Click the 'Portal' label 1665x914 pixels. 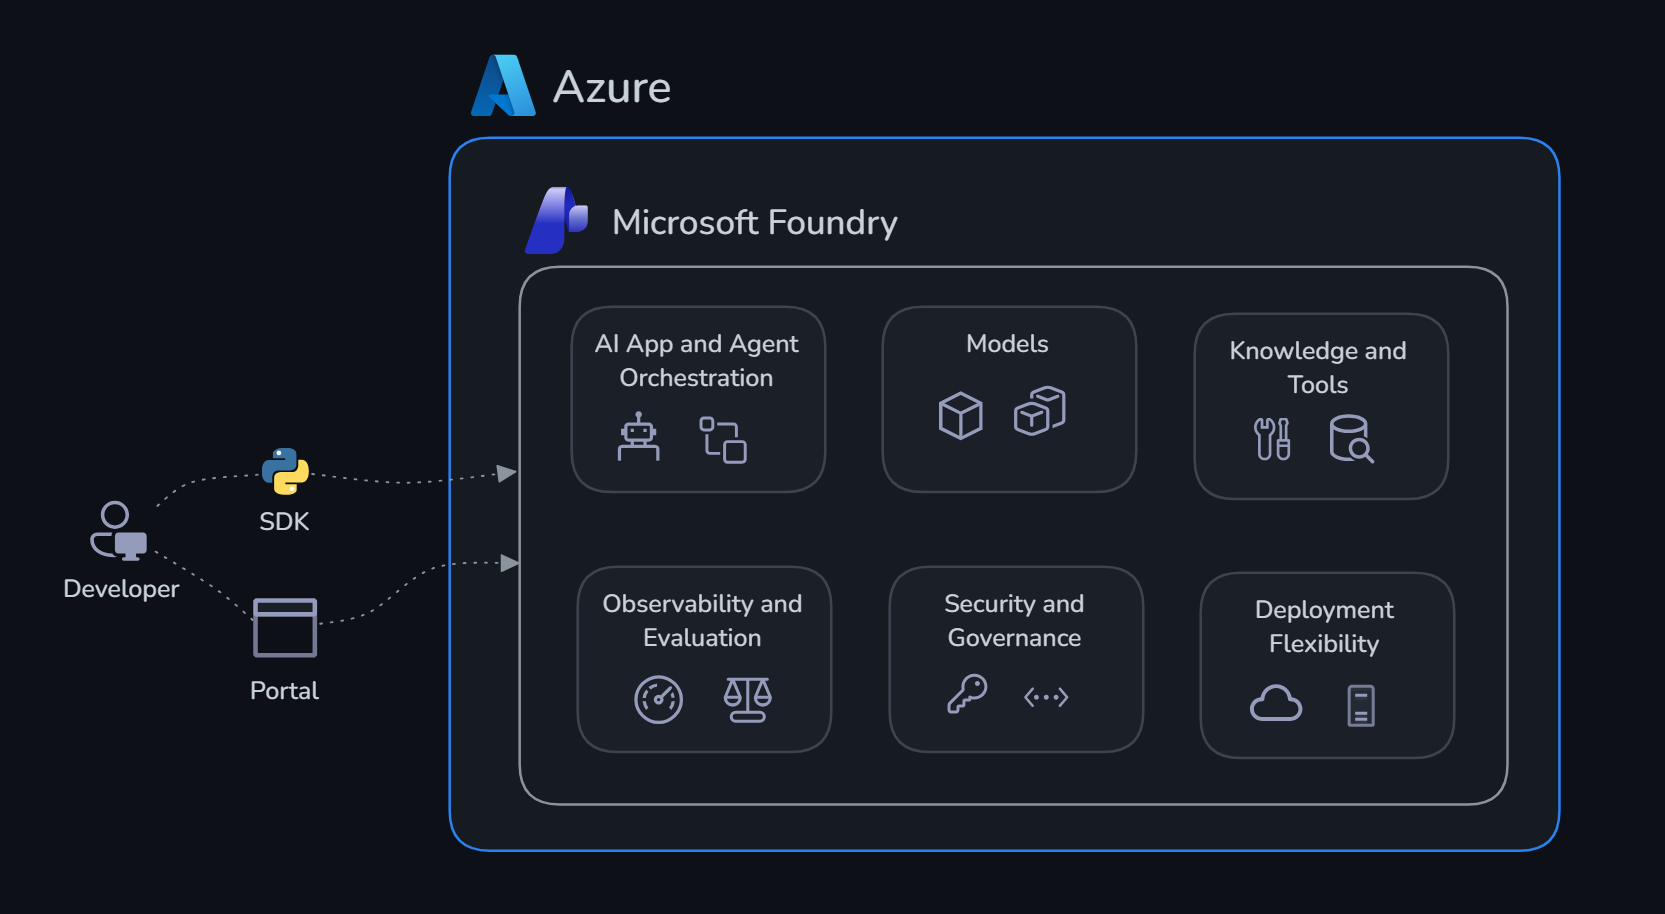(284, 691)
